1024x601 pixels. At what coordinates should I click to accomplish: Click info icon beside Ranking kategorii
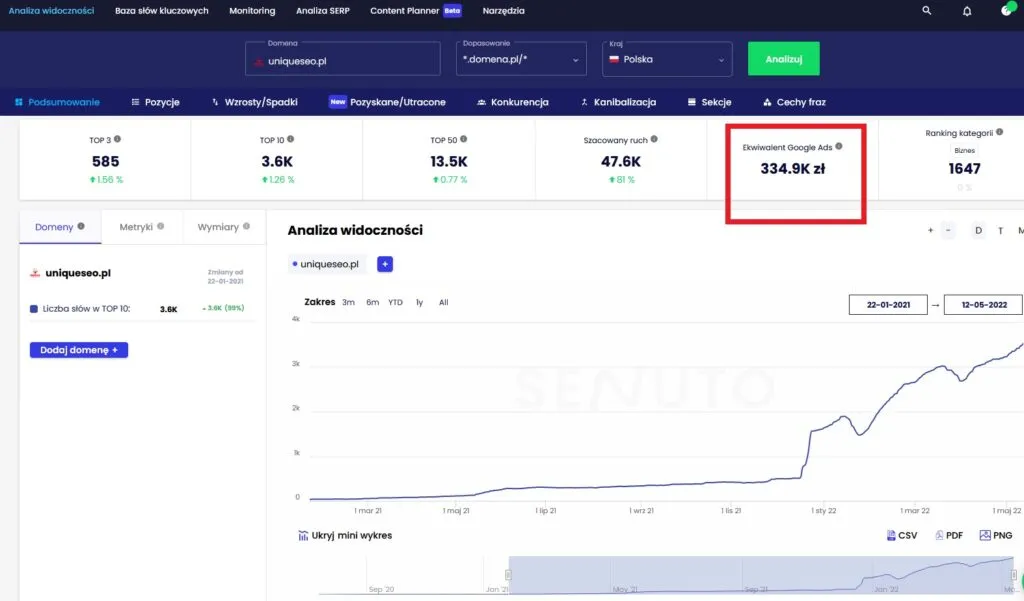click(1000, 132)
